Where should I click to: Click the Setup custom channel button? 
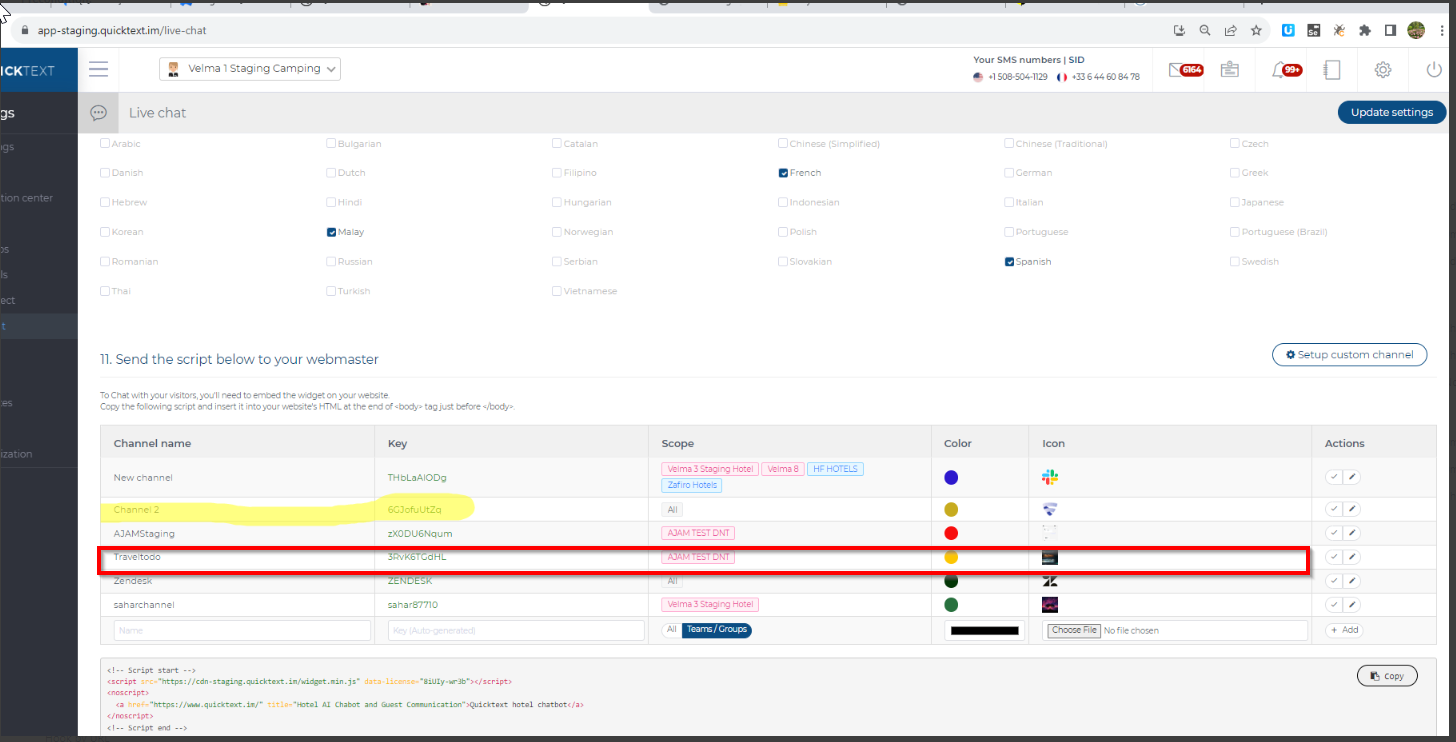pyautogui.click(x=1349, y=355)
